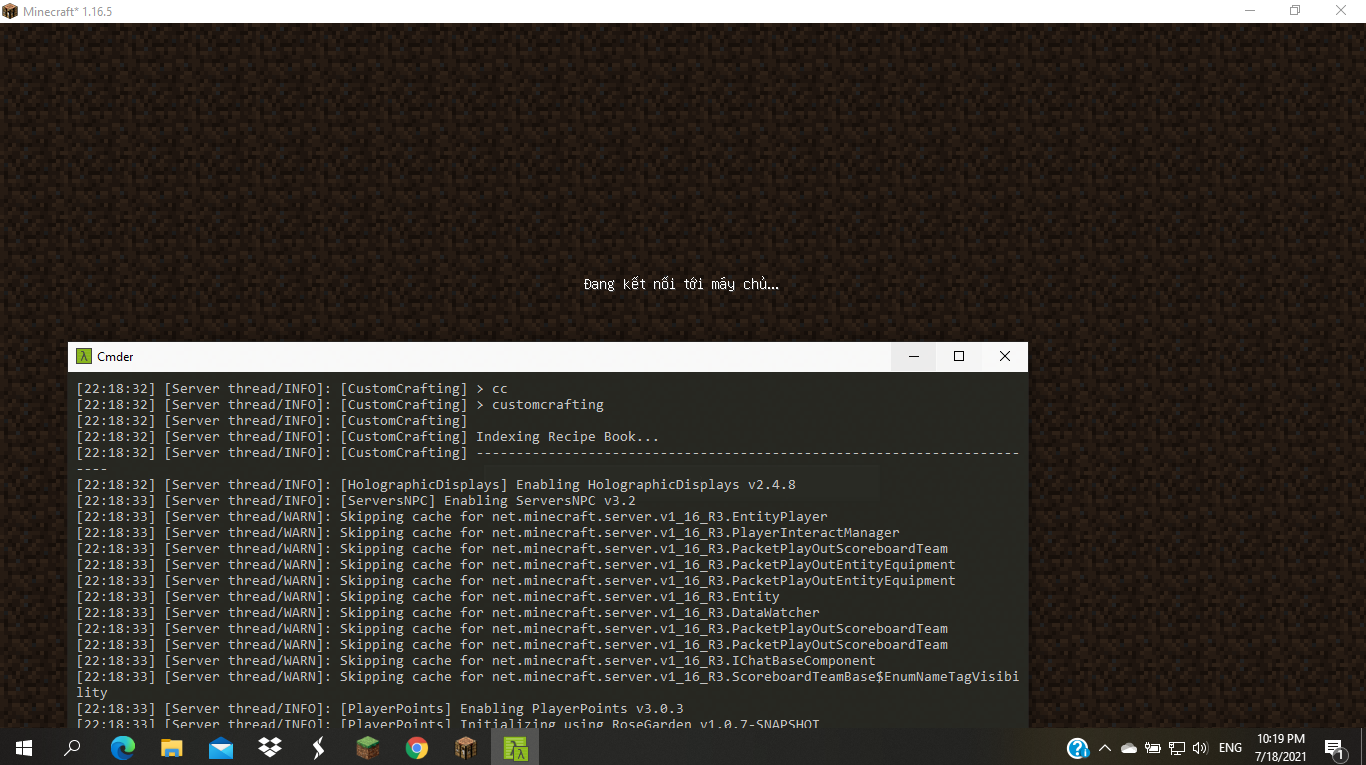Image resolution: width=1366 pixels, height=765 pixels.
Task: Open the clock and calendar flyout
Action: (x=1281, y=747)
